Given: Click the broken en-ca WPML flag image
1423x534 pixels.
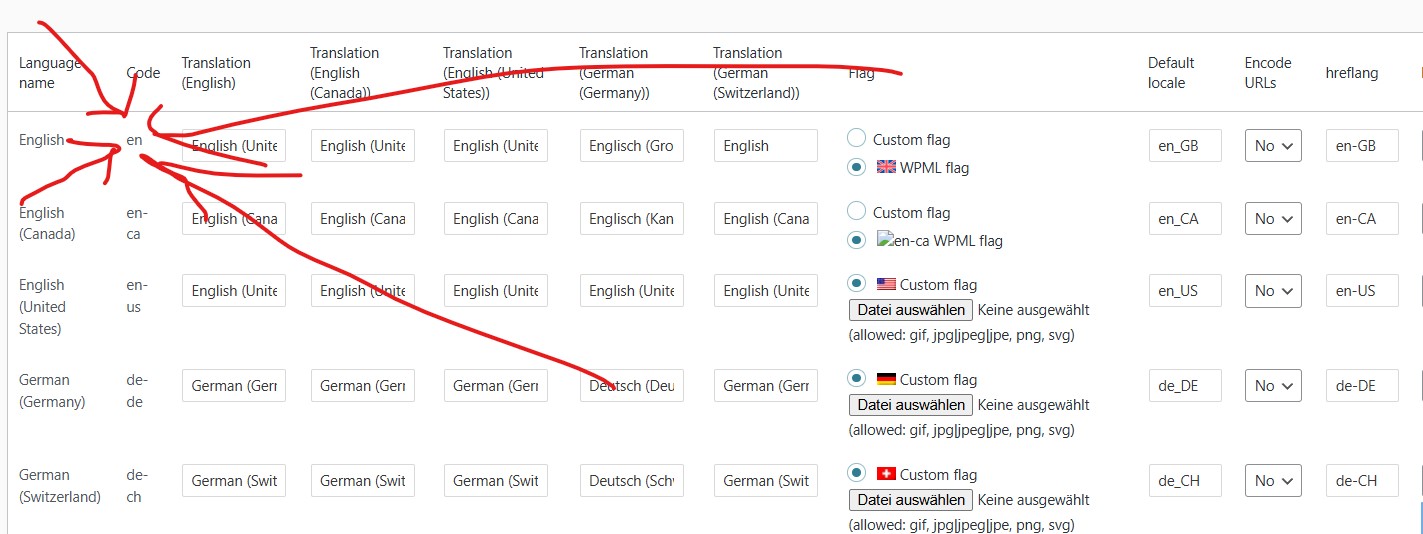Looking at the screenshot, I should (x=883, y=240).
